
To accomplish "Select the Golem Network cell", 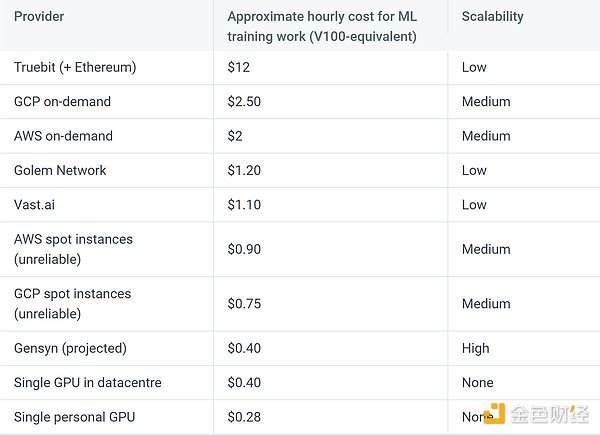I will point(60,170).
